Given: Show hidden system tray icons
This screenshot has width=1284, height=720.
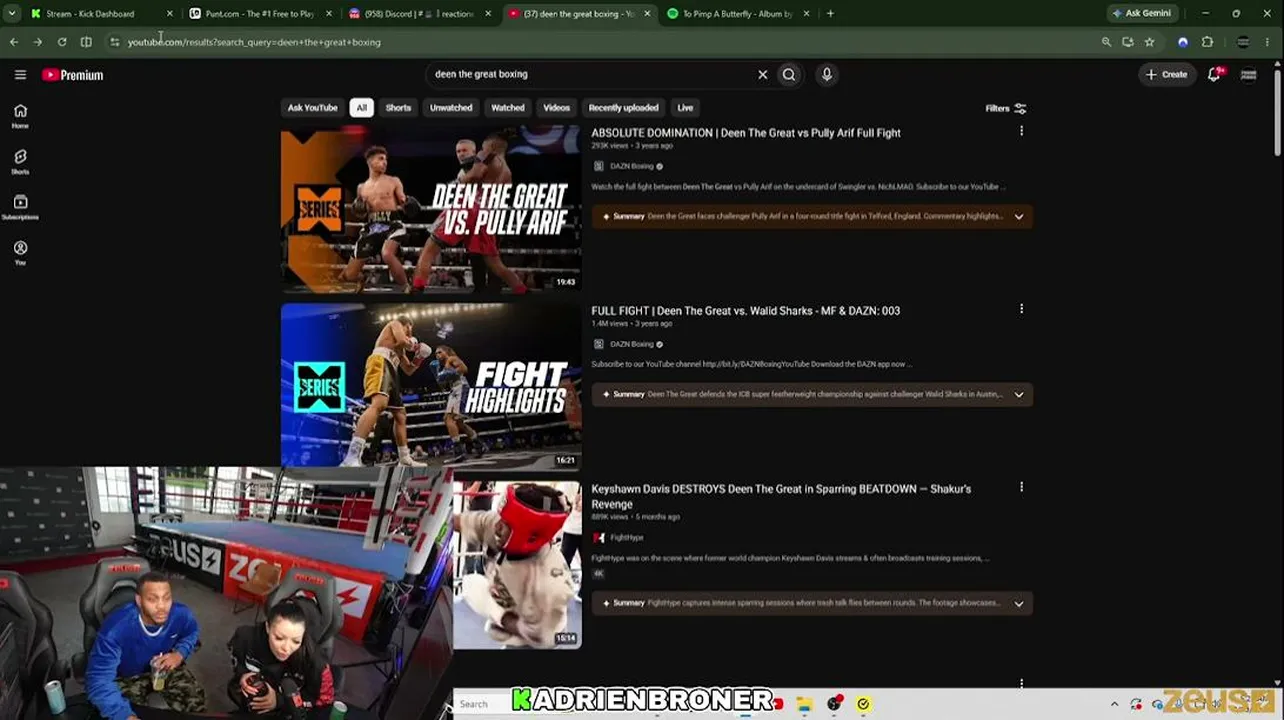Looking at the screenshot, I should (1114, 704).
